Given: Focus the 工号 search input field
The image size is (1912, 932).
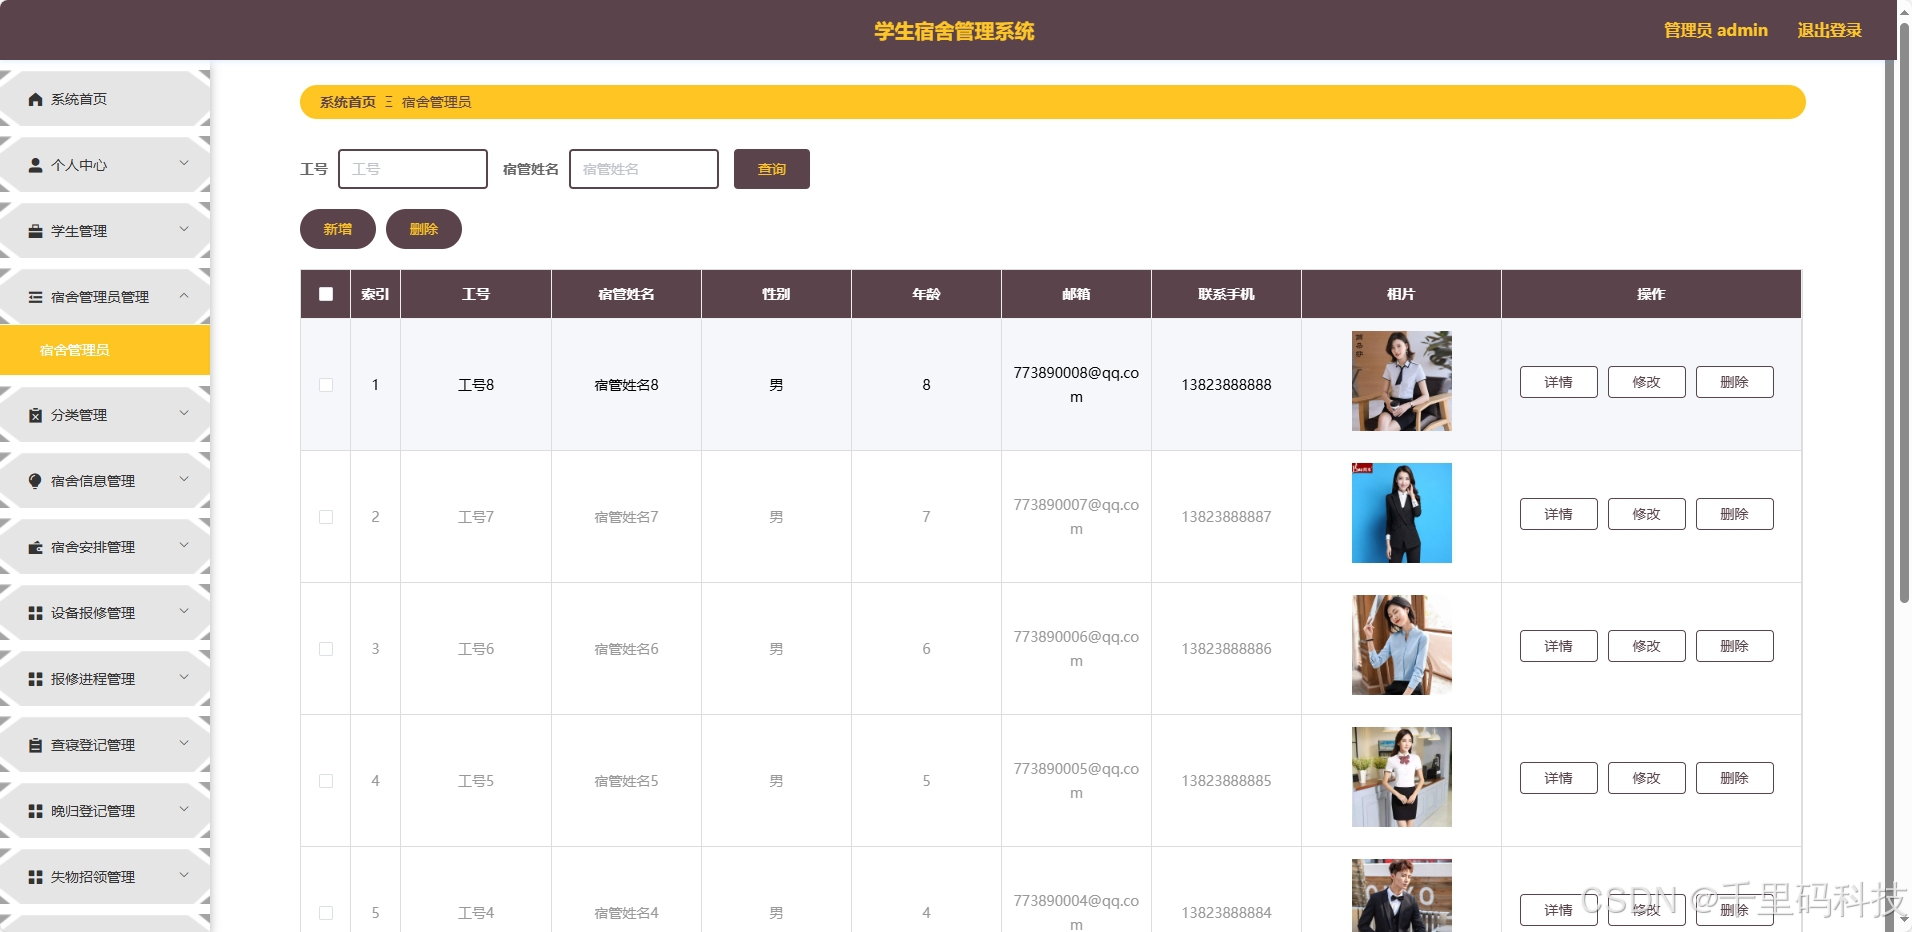Looking at the screenshot, I should 413,169.
